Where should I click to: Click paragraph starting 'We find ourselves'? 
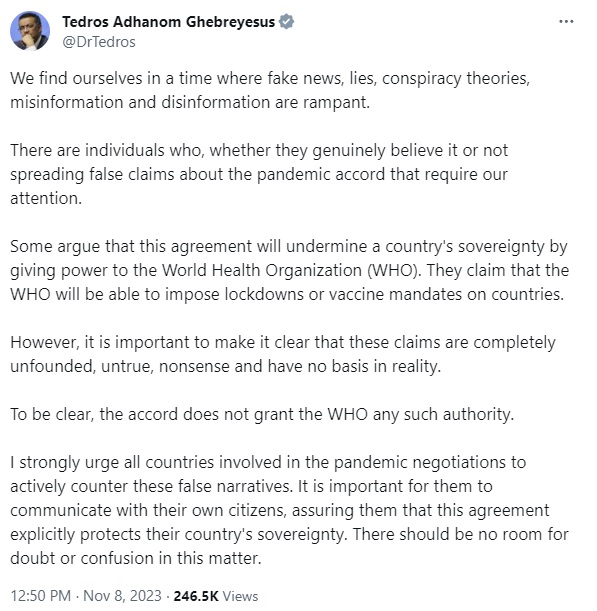pos(270,90)
